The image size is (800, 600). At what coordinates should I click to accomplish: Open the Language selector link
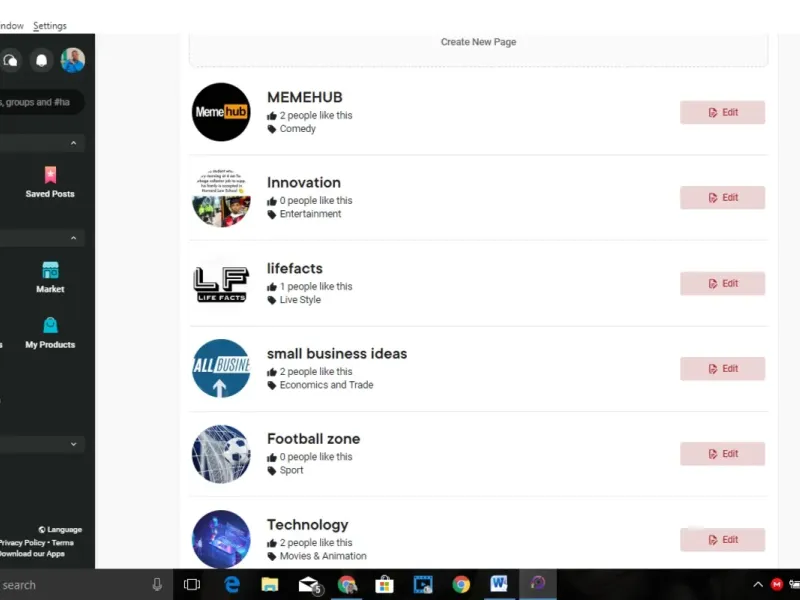pos(60,530)
